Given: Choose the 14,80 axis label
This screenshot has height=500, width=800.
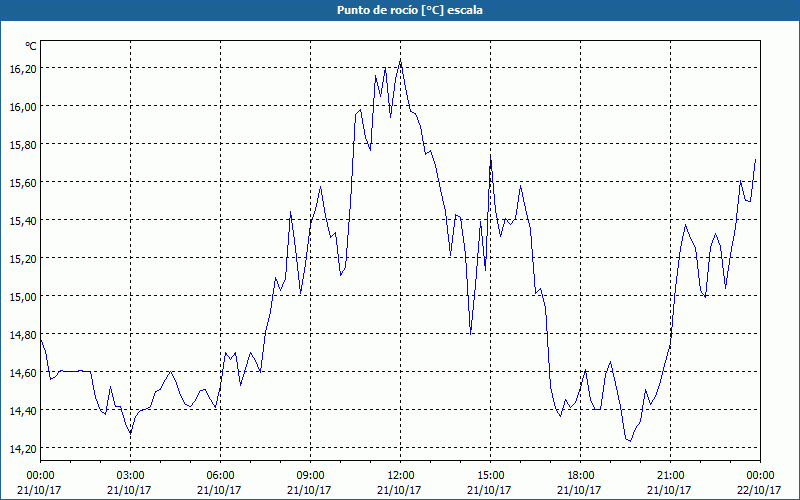Looking at the screenshot, I should 23,334.
